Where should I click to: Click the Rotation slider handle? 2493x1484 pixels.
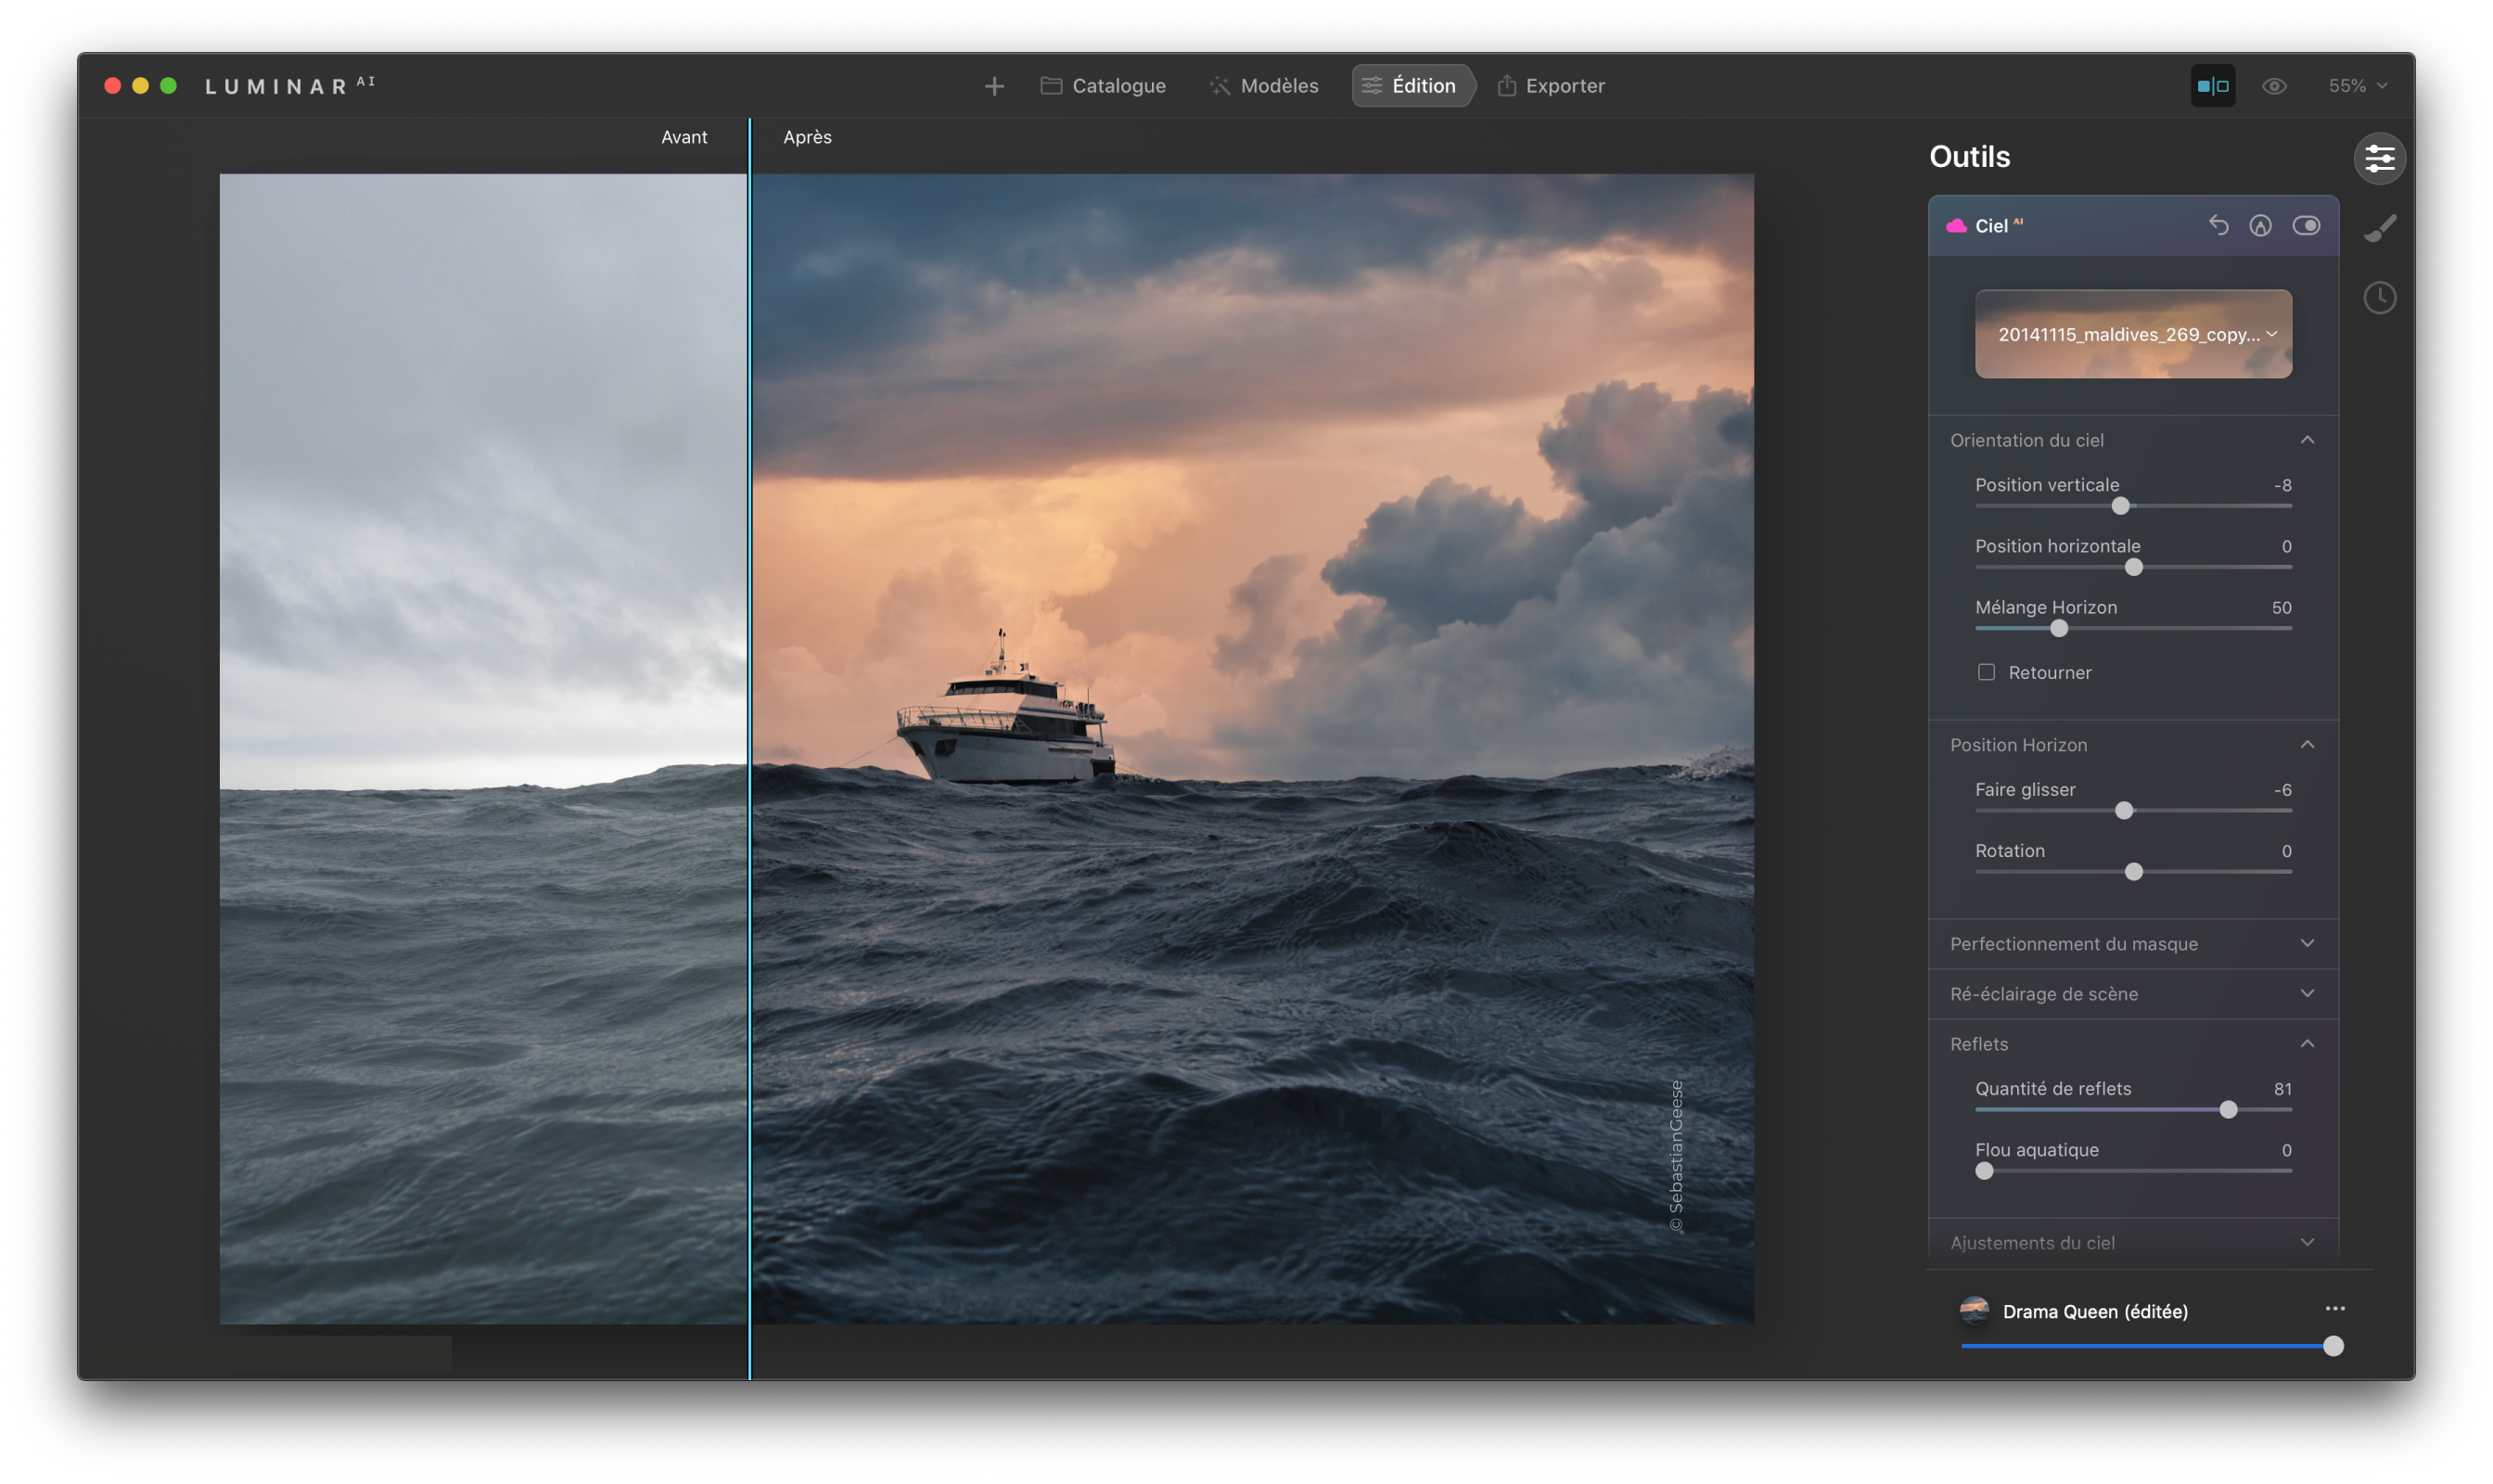[x=2133, y=871]
